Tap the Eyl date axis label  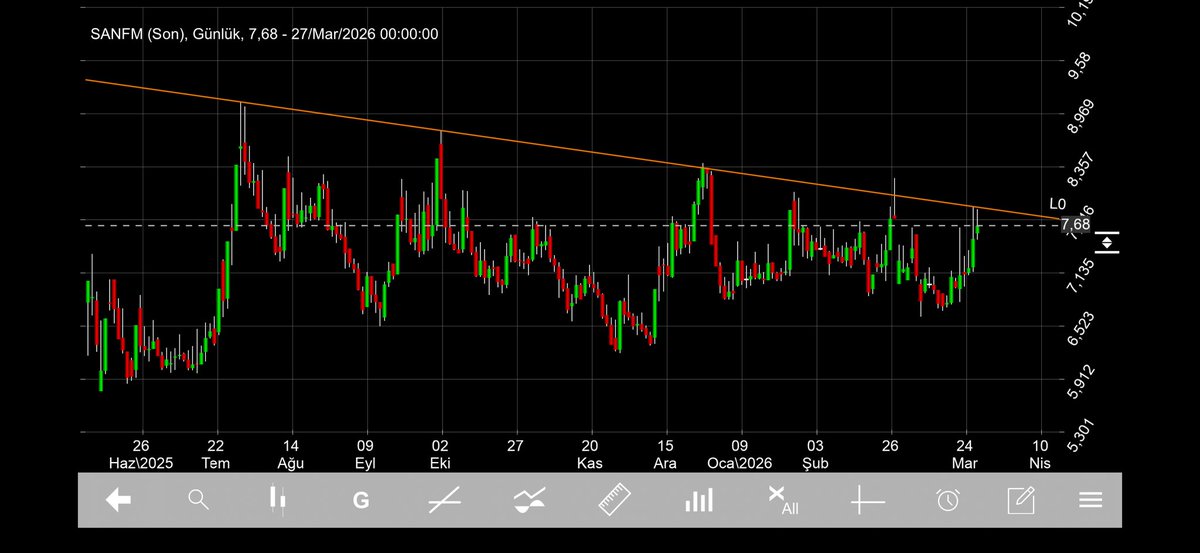(x=365, y=463)
